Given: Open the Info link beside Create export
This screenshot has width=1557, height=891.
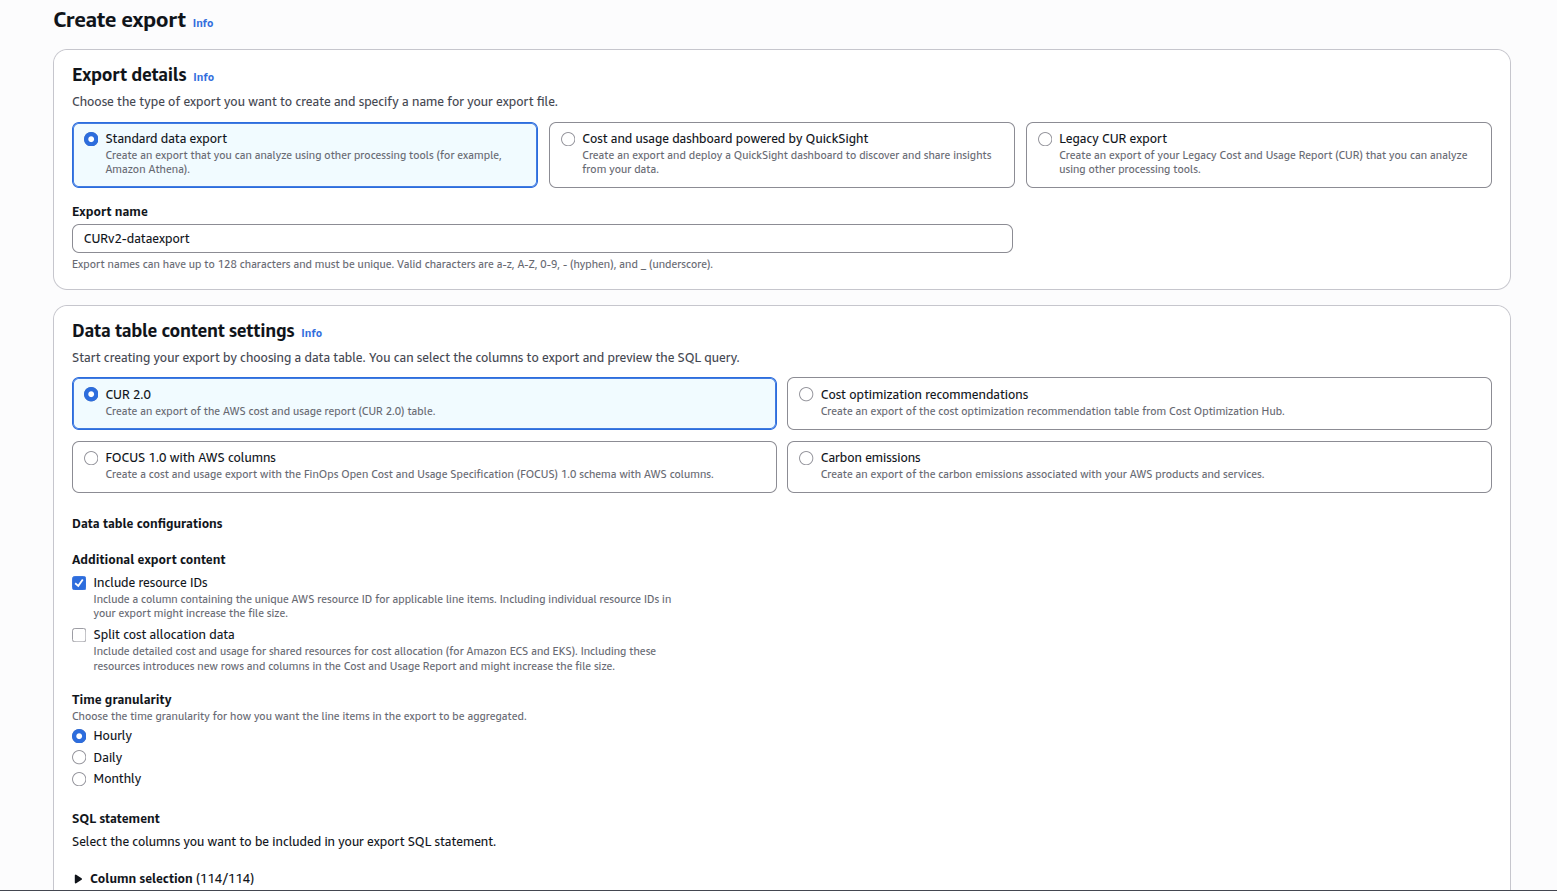Looking at the screenshot, I should (x=203, y=22).
